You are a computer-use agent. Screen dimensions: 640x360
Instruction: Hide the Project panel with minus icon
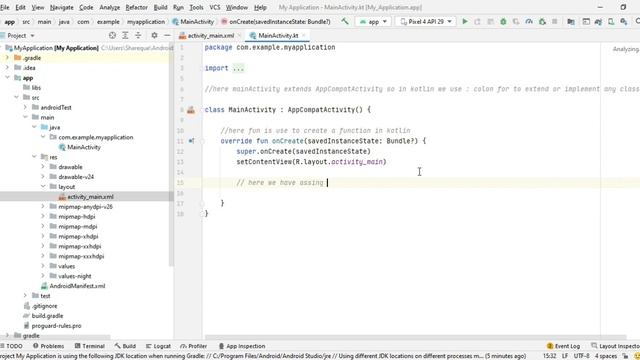tap(167, 36)
